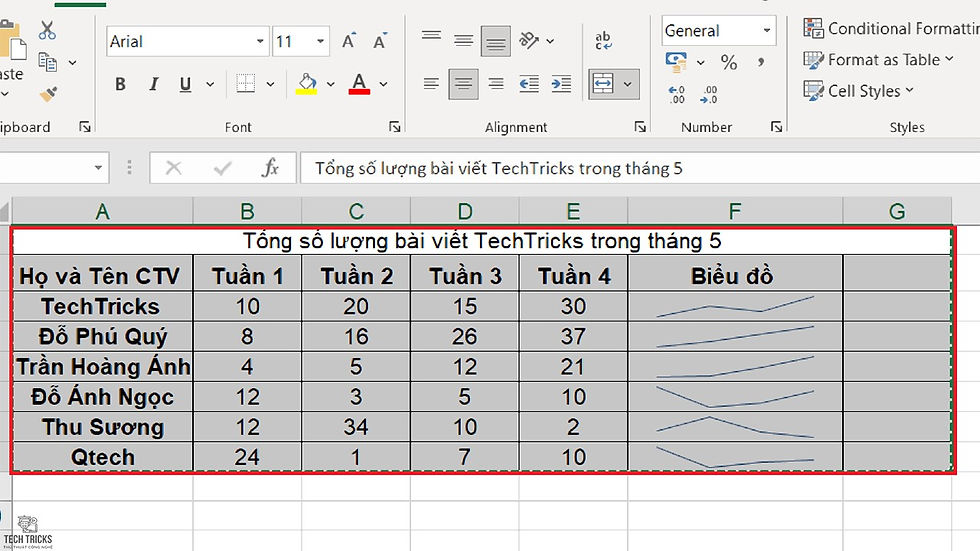Screen dimensions: 980x551
Task: Open Number format dialog launcher
Action: click(776, 127)
